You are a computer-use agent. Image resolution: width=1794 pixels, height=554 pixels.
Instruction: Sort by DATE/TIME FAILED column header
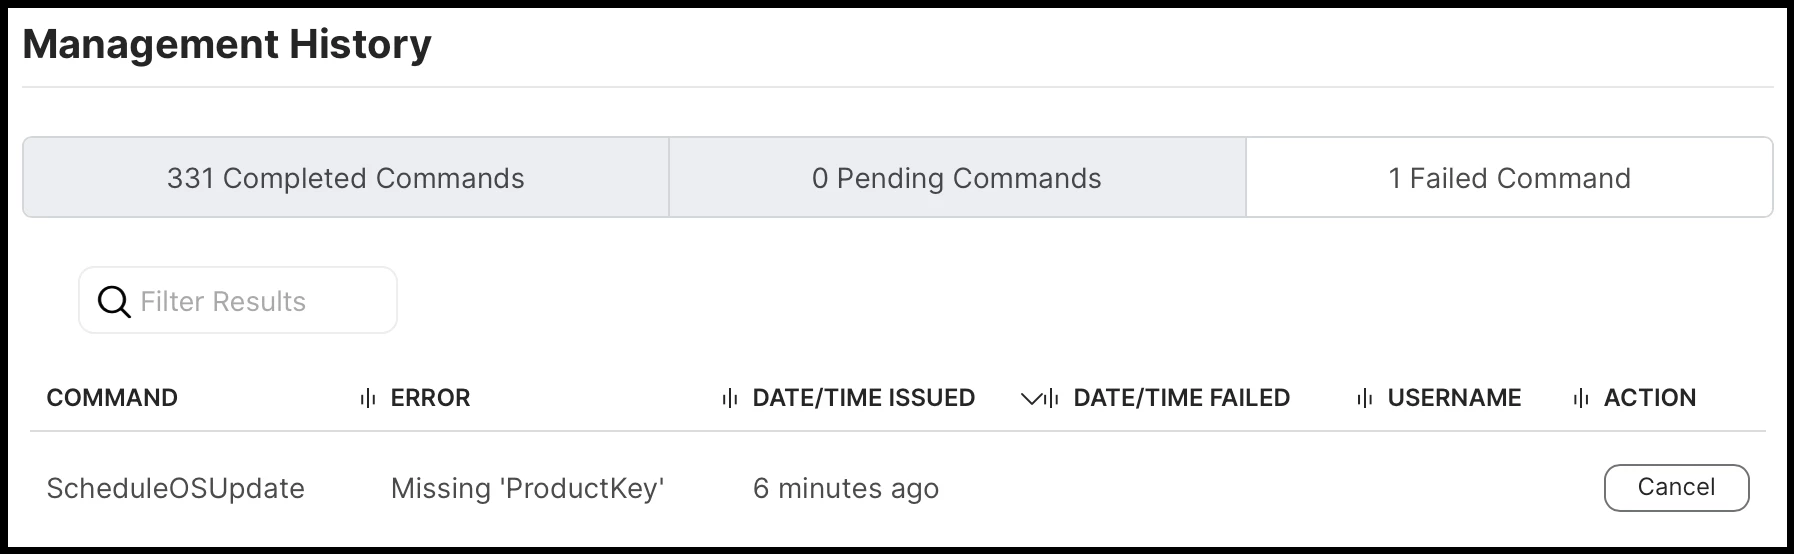(1181, 398)
